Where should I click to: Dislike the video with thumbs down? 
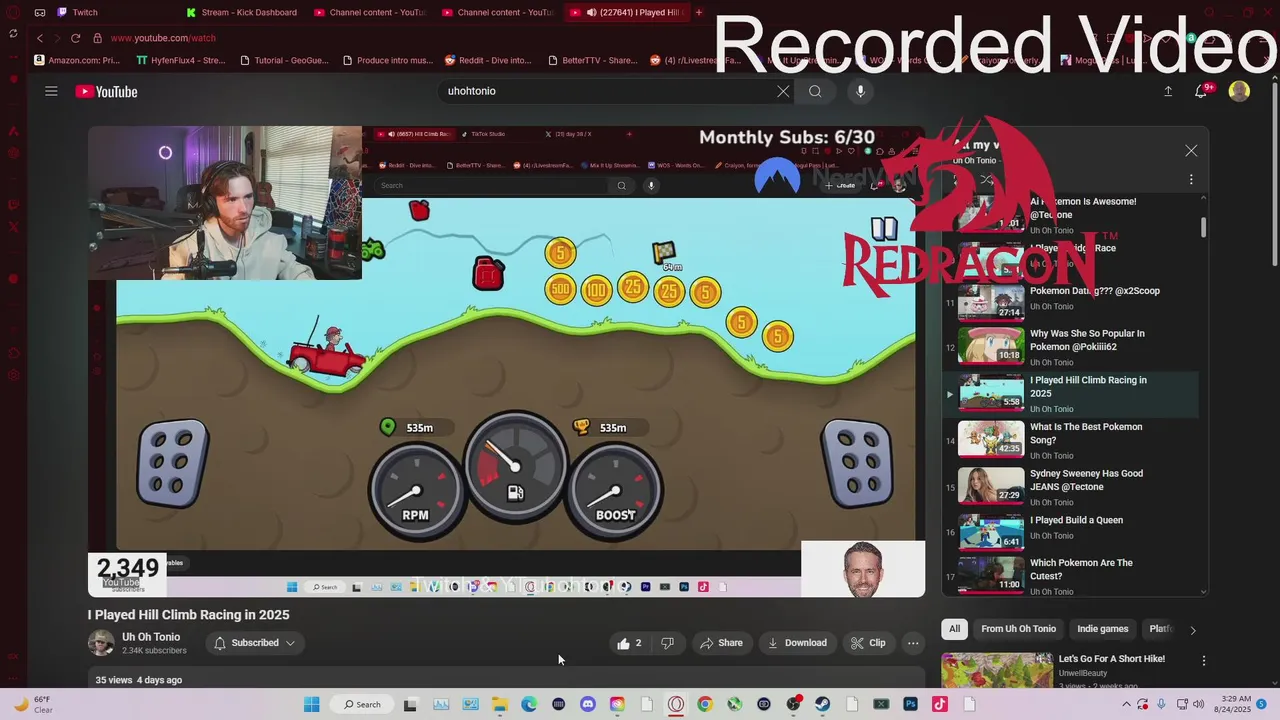[x=667, y=643]
